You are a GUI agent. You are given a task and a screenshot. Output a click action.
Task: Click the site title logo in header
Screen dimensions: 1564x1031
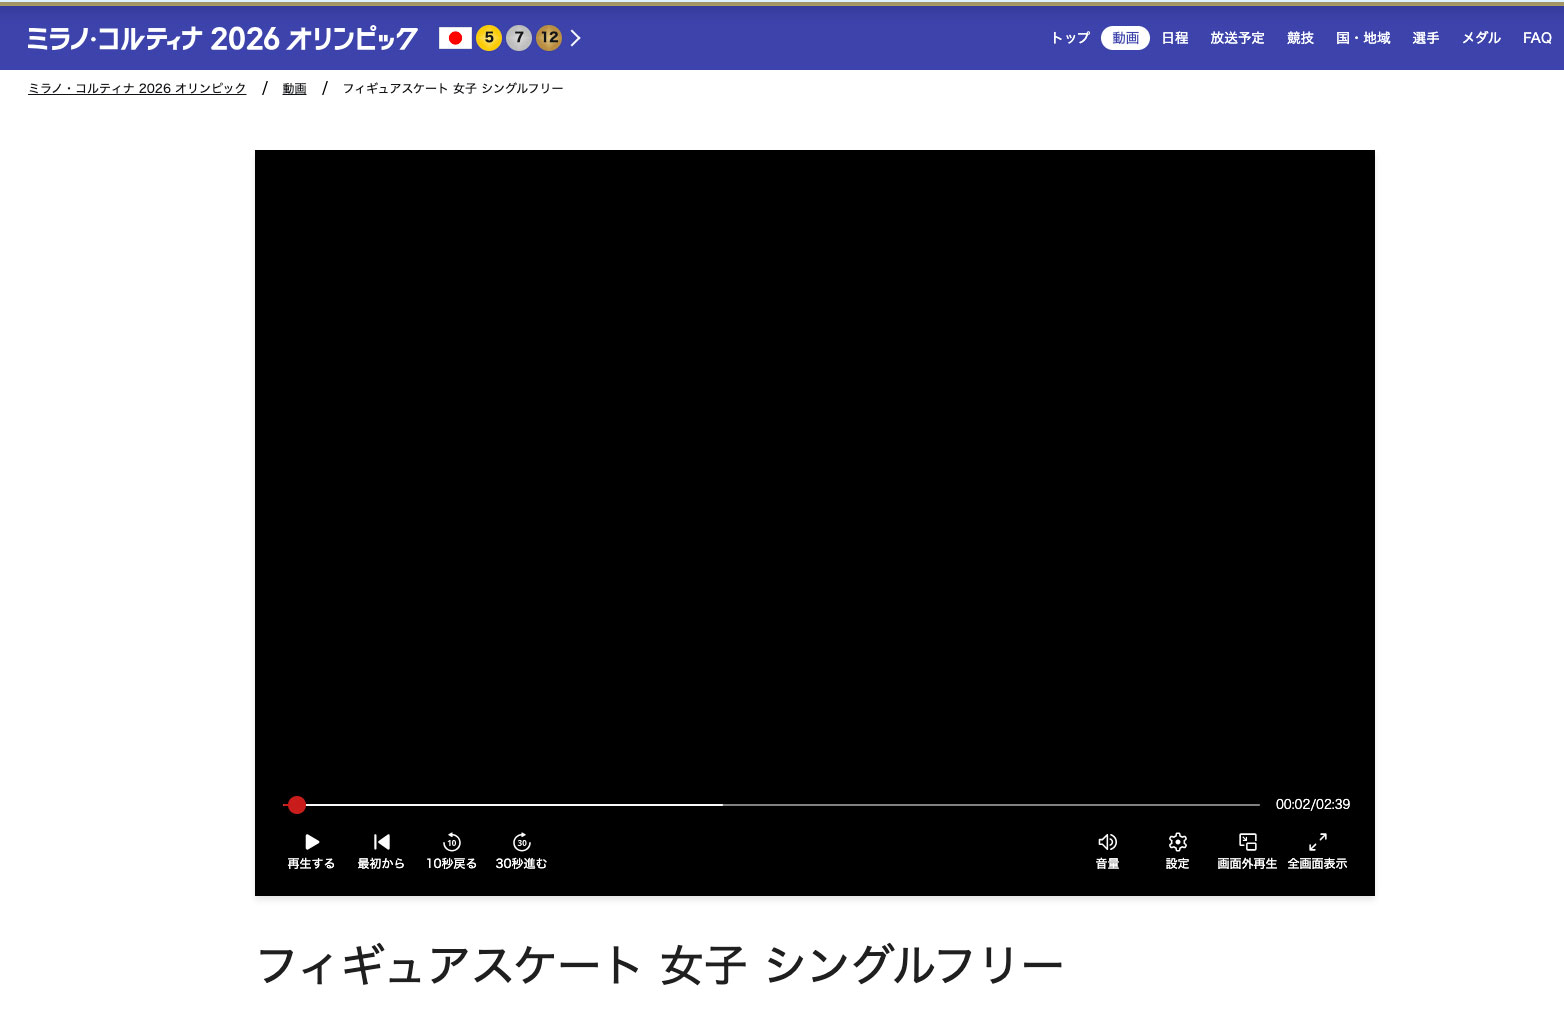click(x=222, y=38)
